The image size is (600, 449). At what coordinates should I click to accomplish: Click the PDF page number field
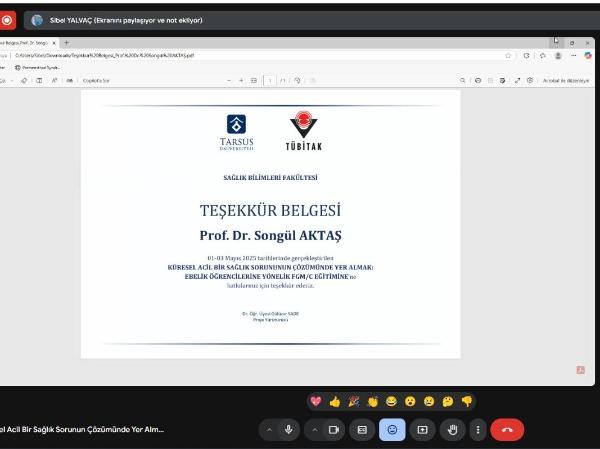click(x=270, y=80)
